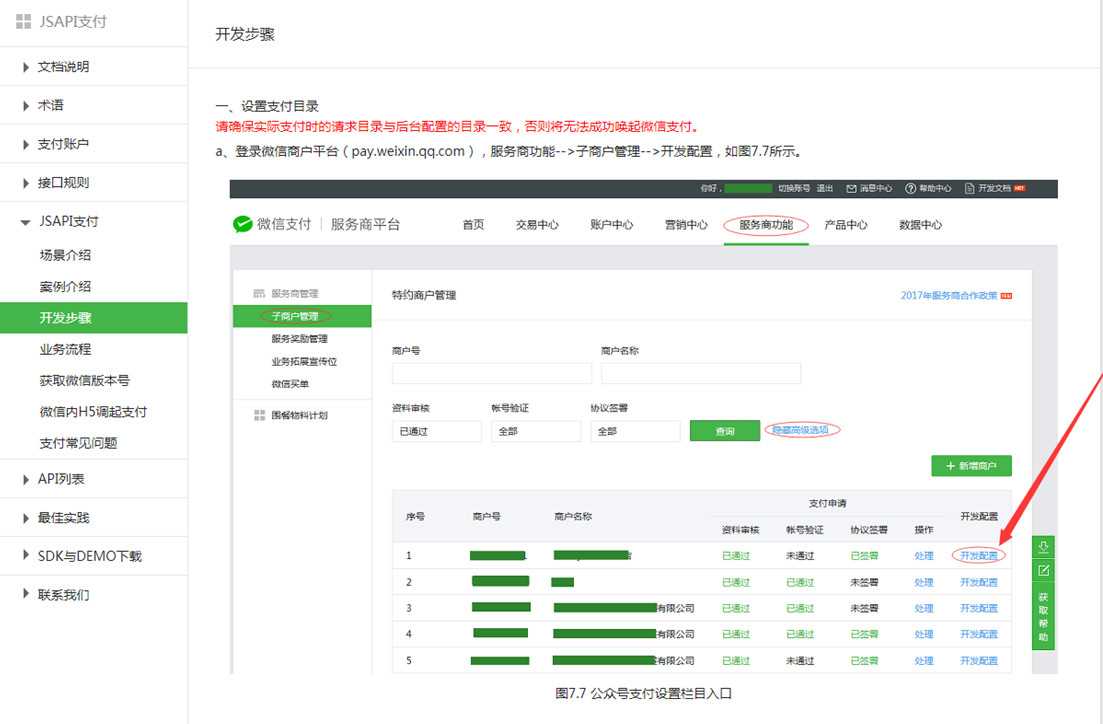Click the green 微信支付 logo in the figure
The width and height of the screenshot is (1103, 724).
[x=243, y=224]
